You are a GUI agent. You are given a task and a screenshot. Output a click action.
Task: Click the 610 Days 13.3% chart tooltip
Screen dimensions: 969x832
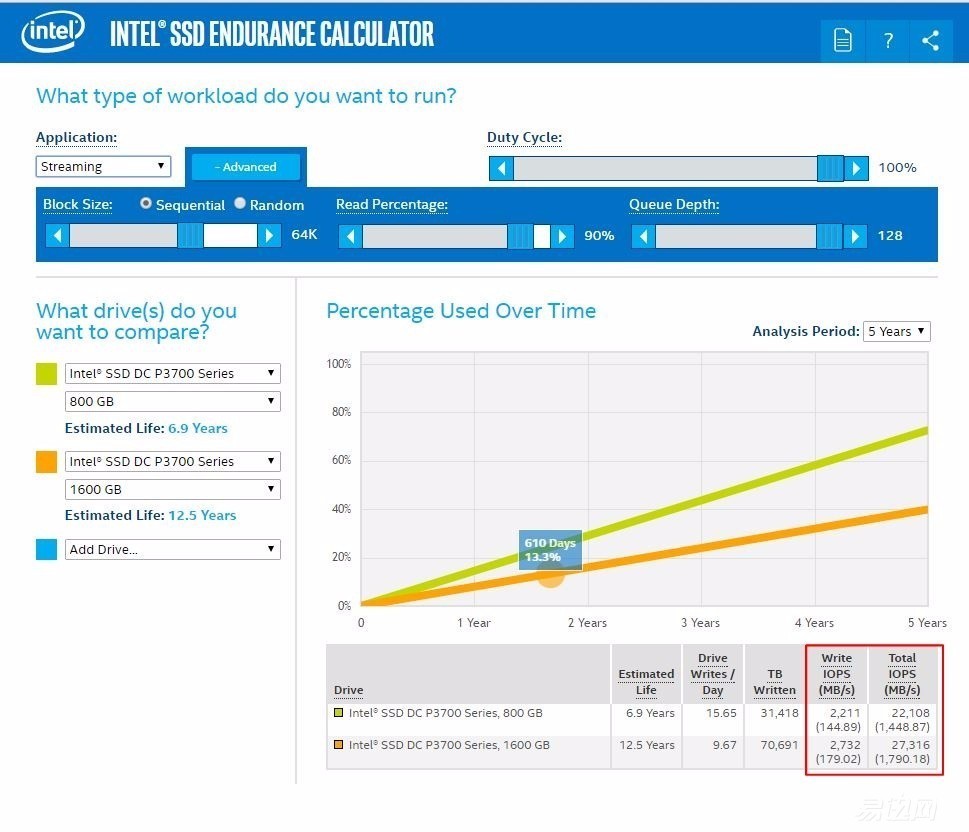coord(550,550)
